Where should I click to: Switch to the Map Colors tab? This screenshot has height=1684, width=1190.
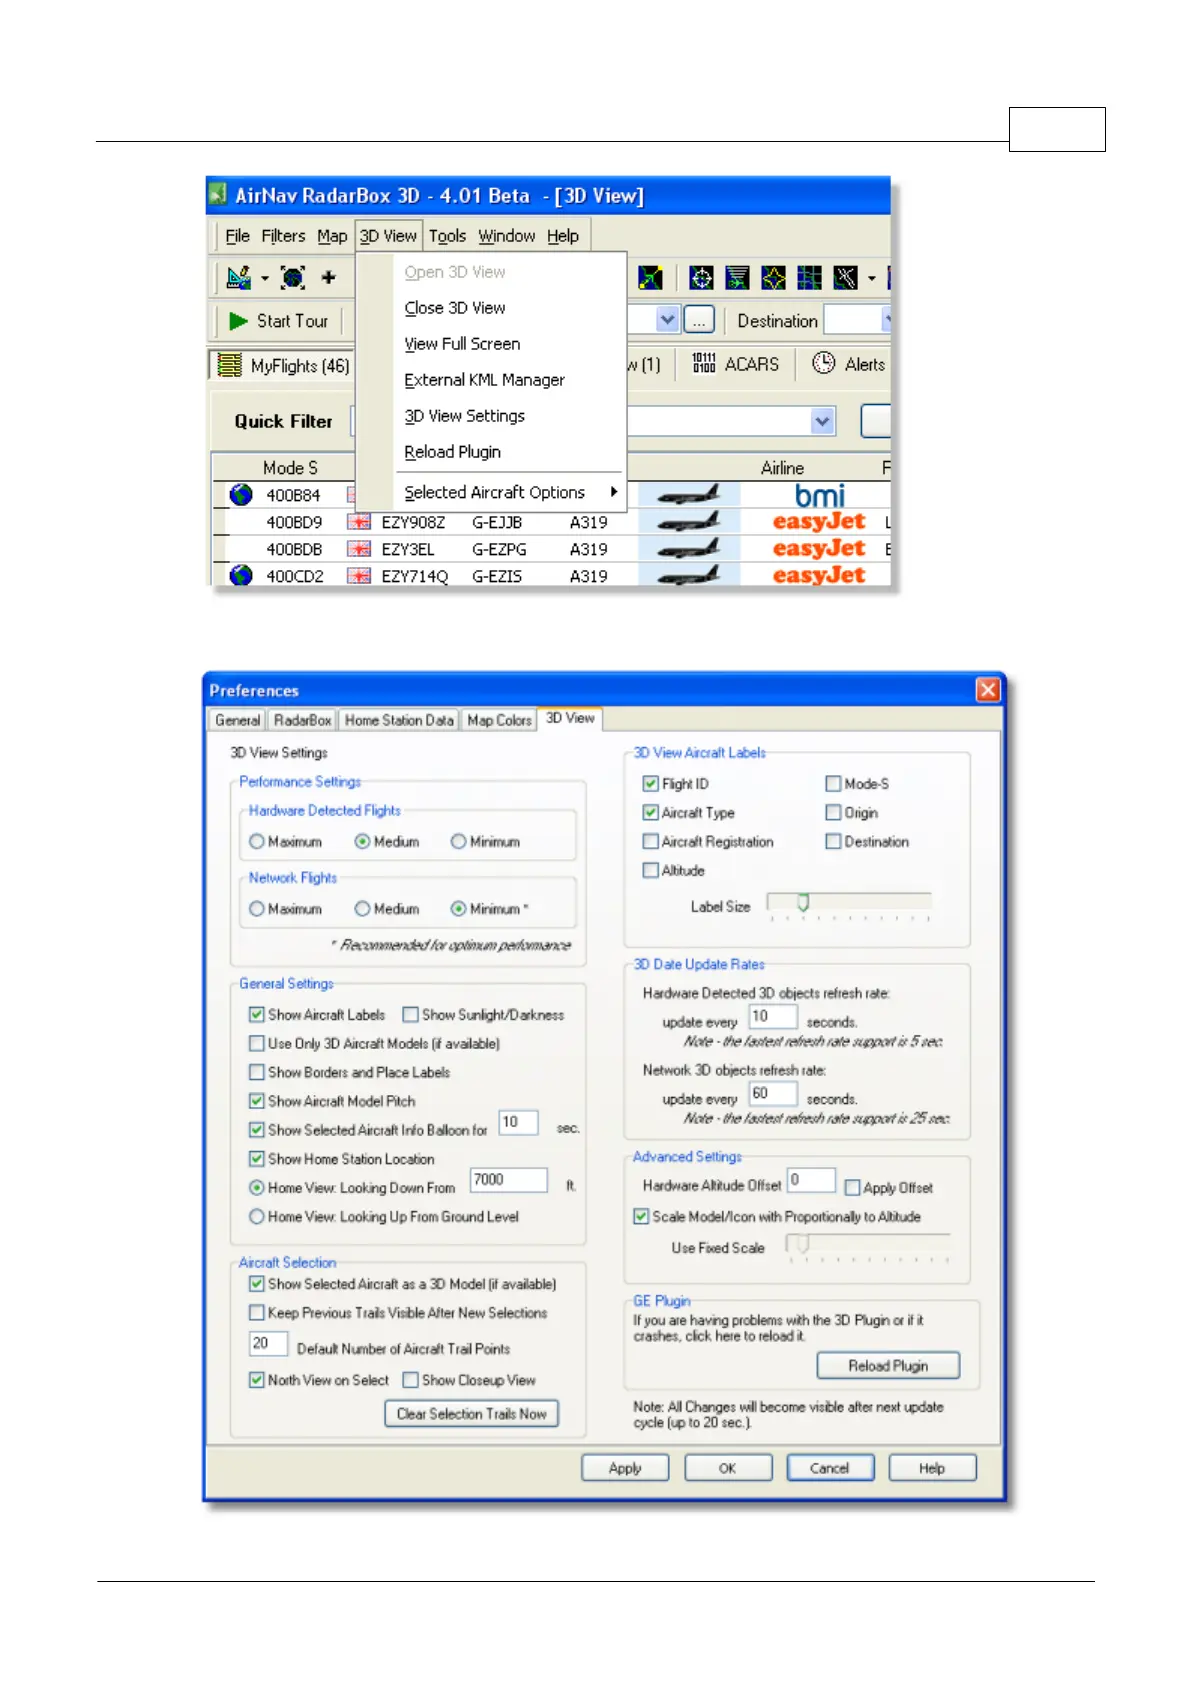point(499,720)
